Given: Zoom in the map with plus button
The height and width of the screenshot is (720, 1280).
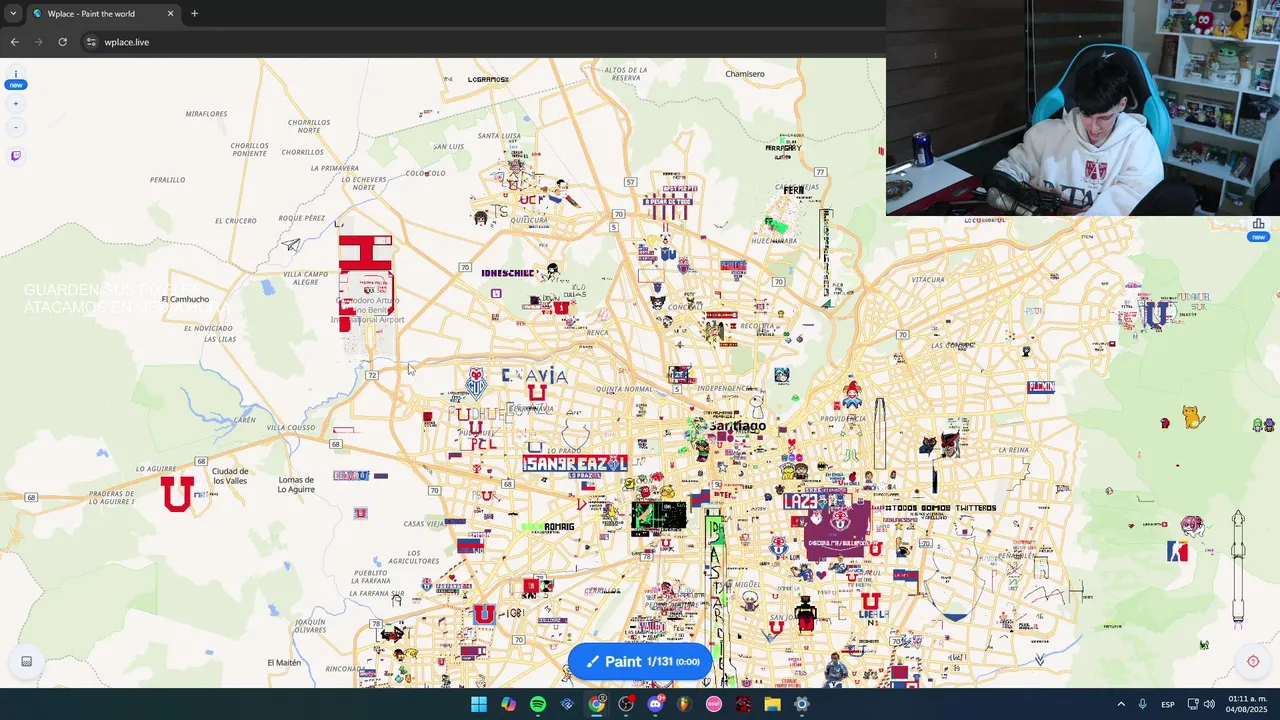Looking at the screenshot, I should click(x=16, y=104).
